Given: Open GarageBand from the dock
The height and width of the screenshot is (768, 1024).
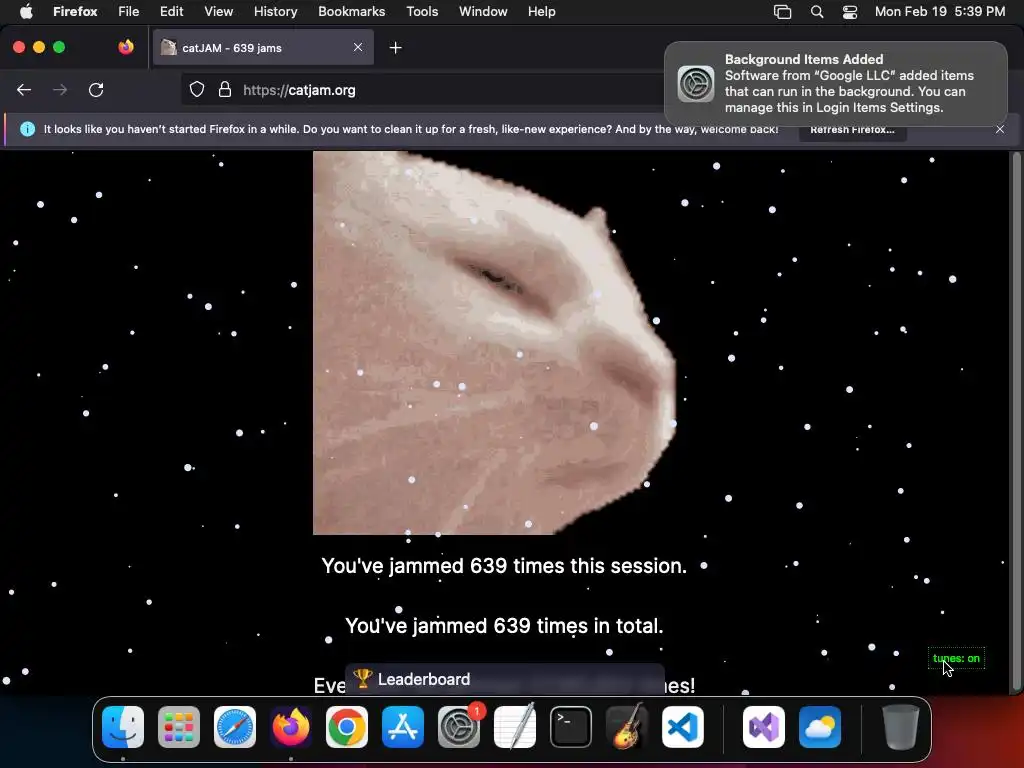Looking at the screenshot, I should click(x=627, y=727).
